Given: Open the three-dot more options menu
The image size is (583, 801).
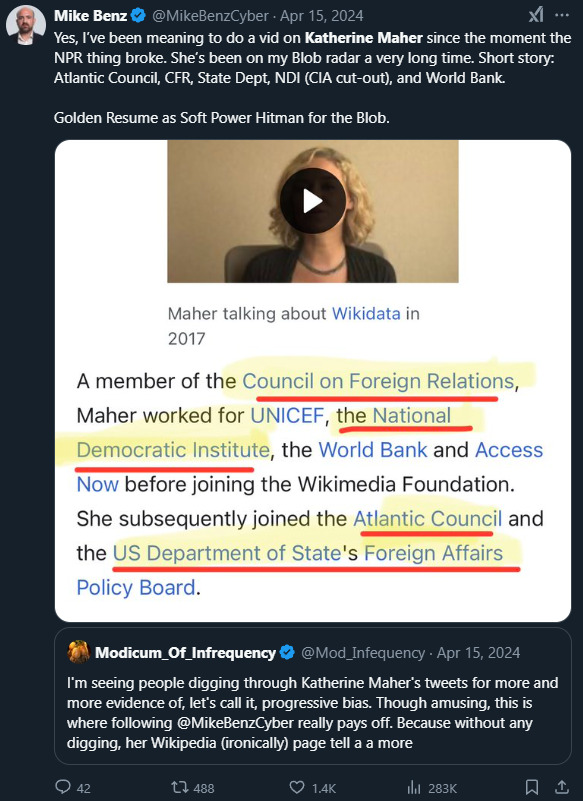Looking at the screenshot, I should click(x=562, y=15).
